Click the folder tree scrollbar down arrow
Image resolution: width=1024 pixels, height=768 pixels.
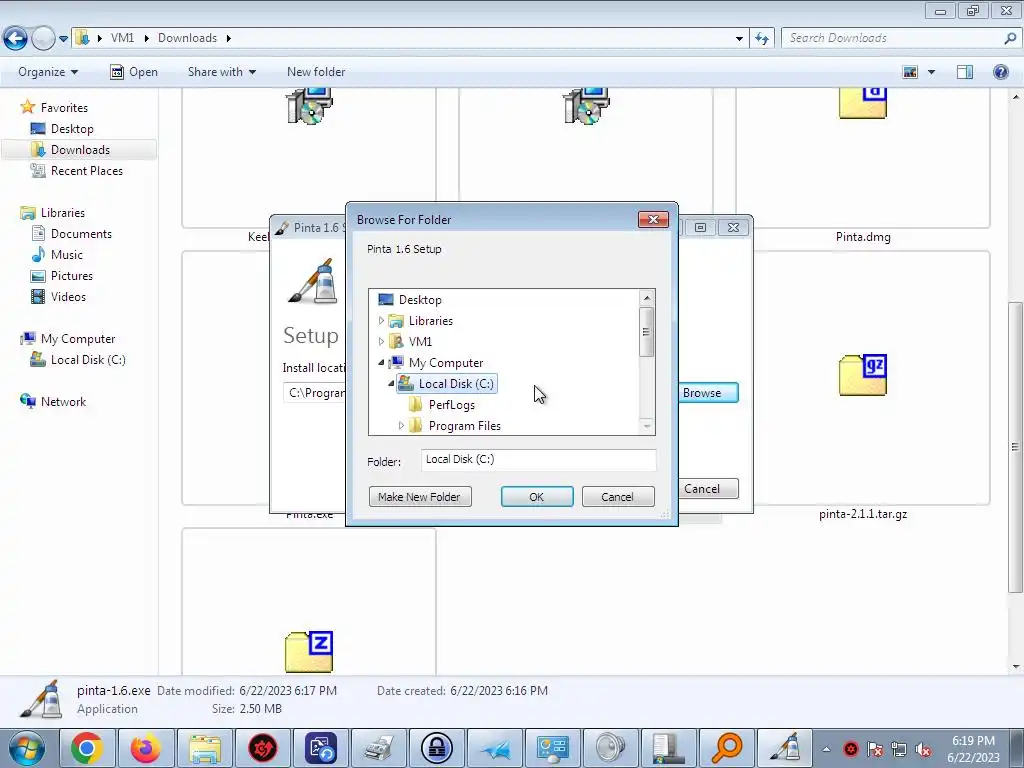(647, 426)
